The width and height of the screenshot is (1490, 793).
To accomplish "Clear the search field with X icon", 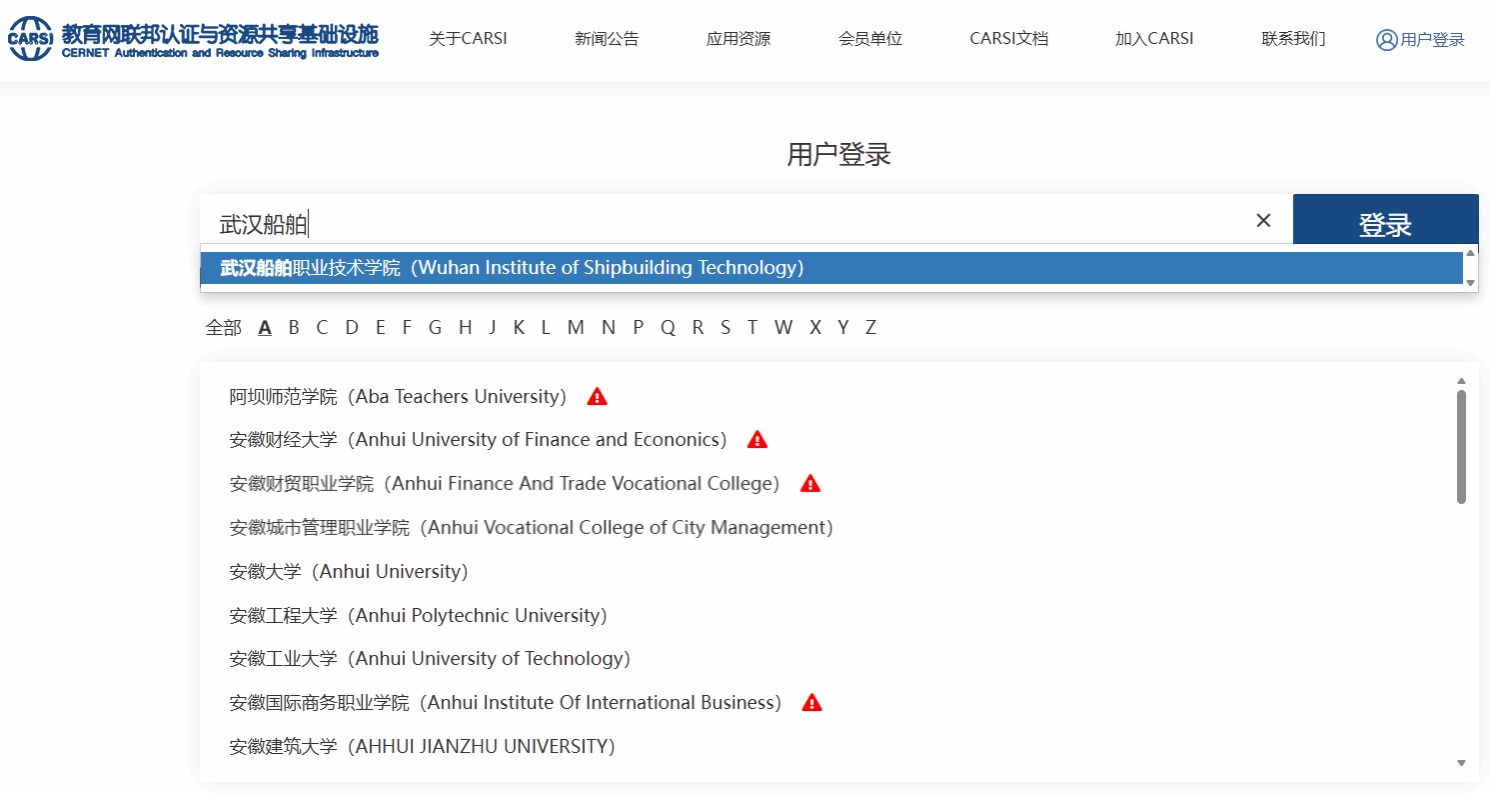I will [1263, 221].
